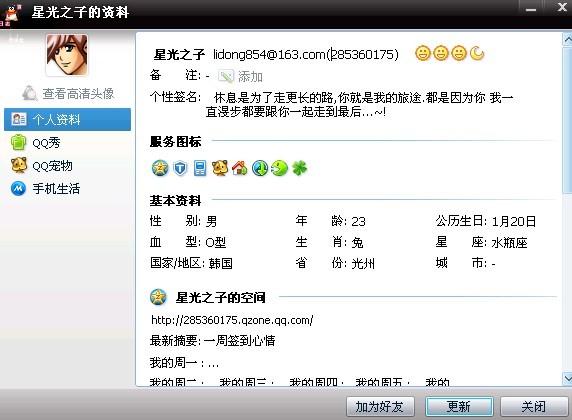Click the birthday value 1月20日
572x420 pixels.
point(514,221)
